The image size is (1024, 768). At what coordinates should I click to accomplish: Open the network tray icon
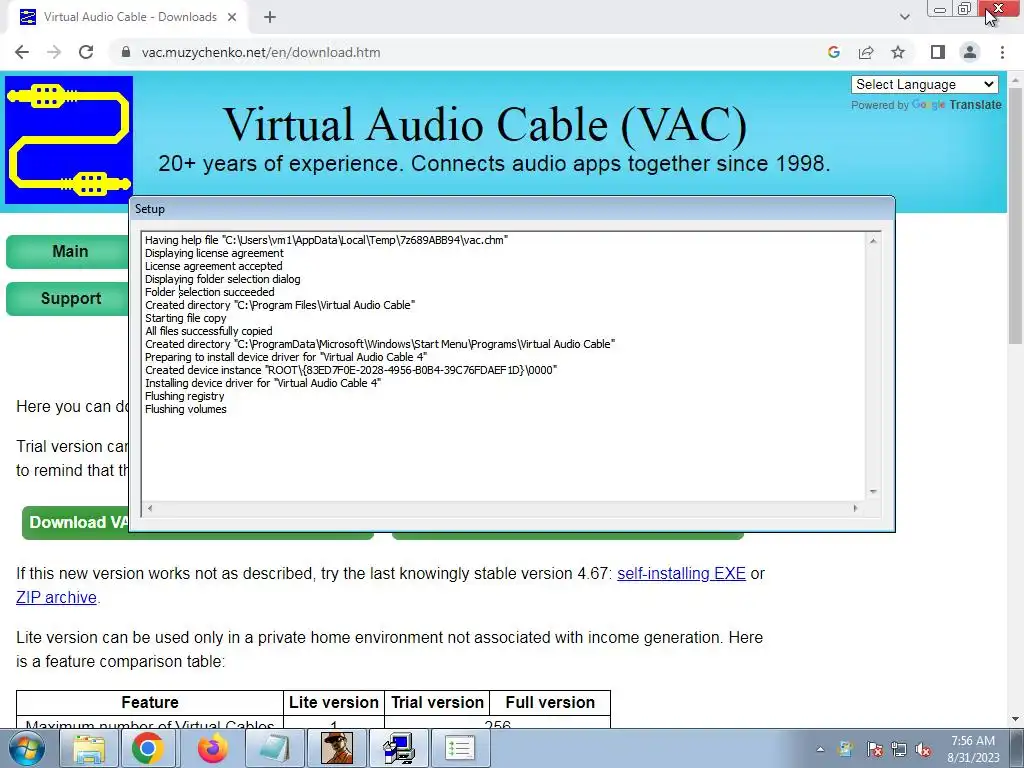coord(899,749)
